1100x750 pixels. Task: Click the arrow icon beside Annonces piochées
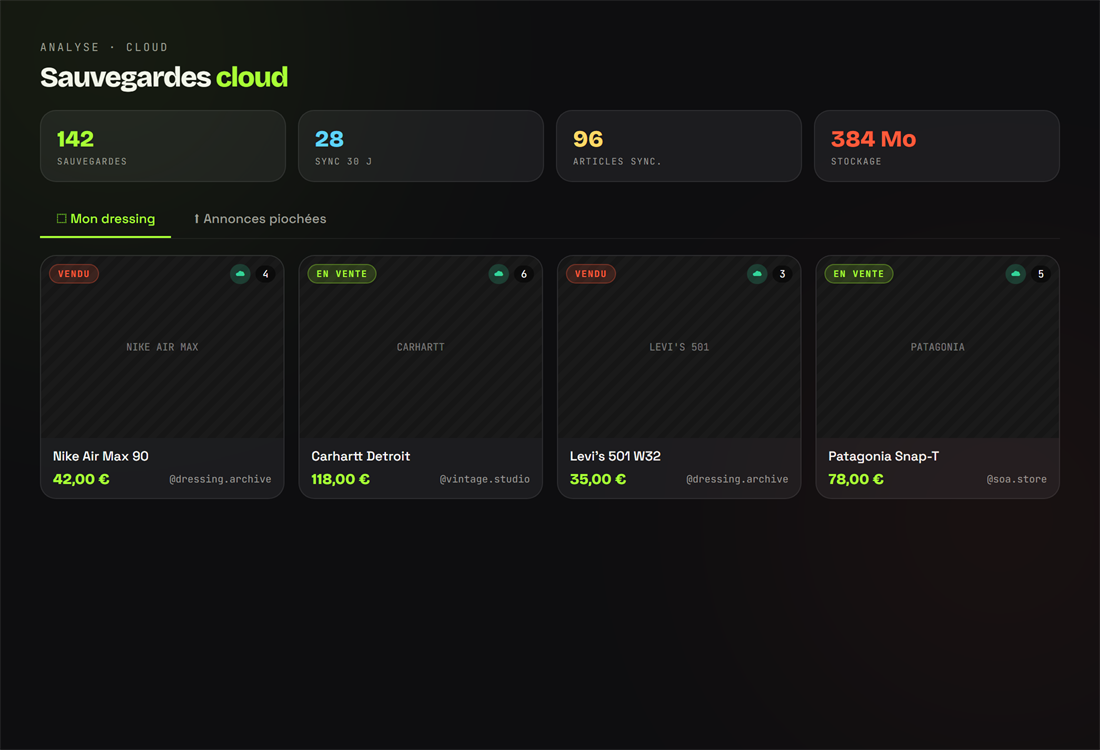coord(196,219)
